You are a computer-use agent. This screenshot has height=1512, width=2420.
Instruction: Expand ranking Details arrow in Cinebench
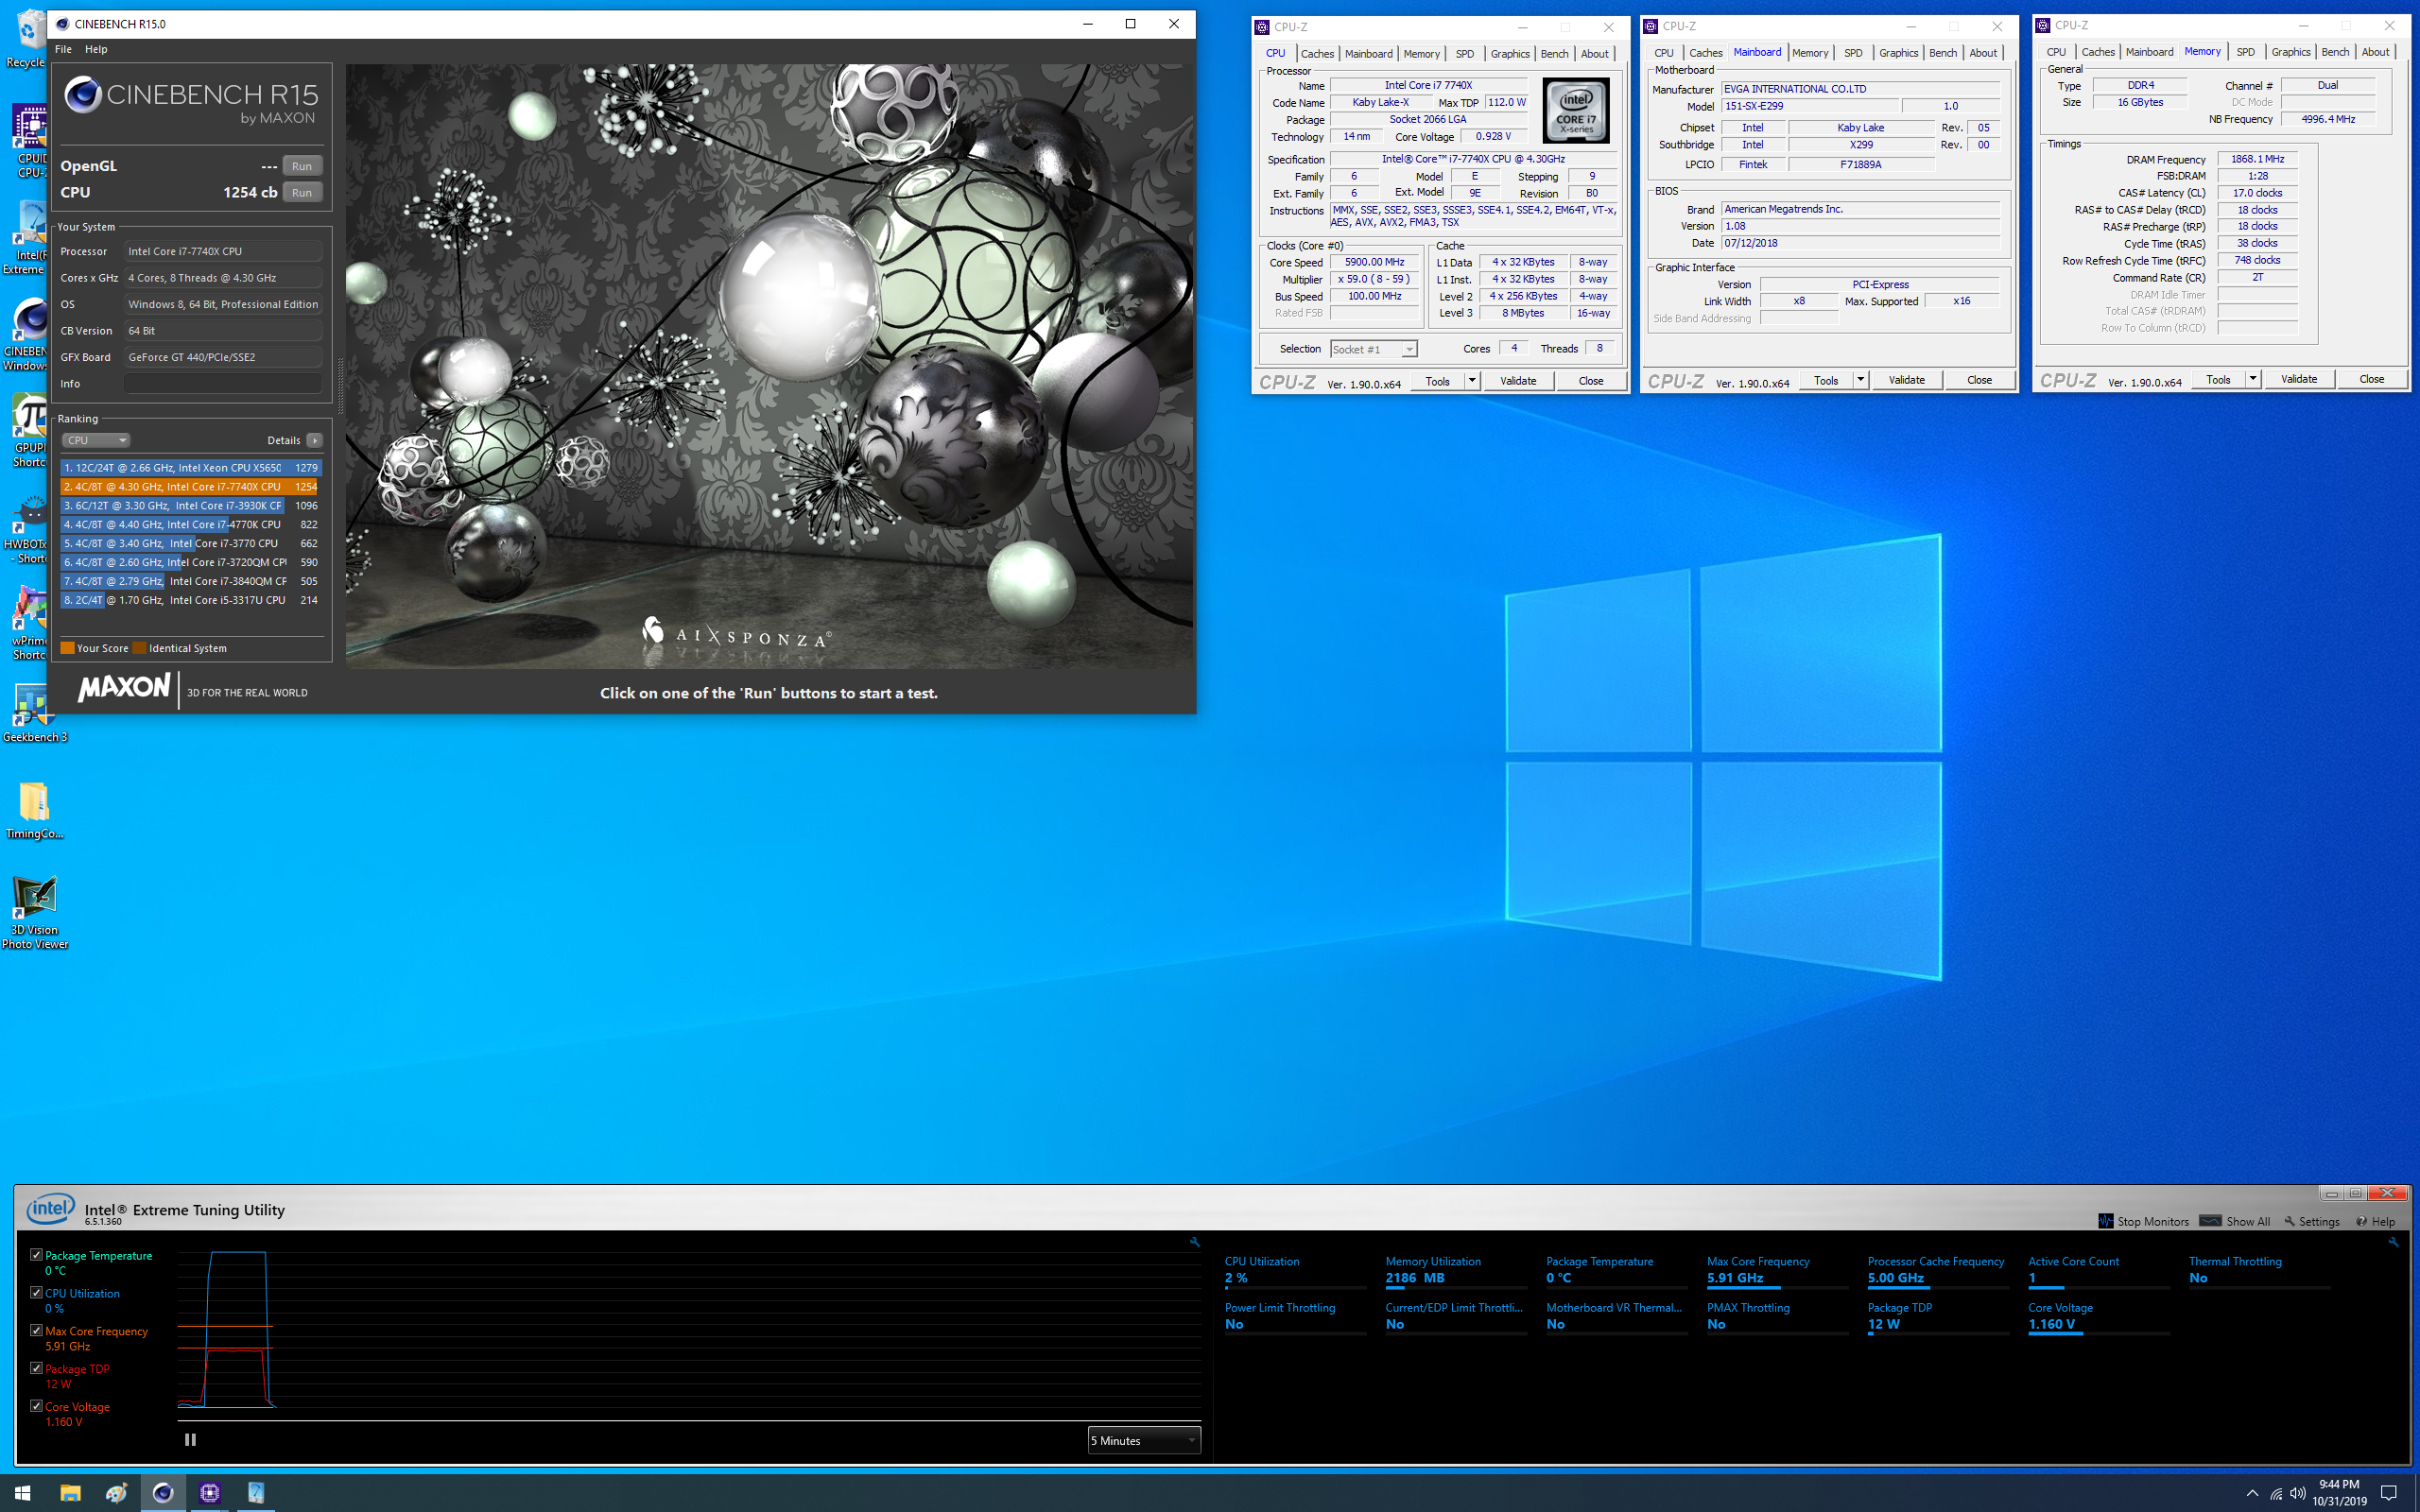(314, 440)
